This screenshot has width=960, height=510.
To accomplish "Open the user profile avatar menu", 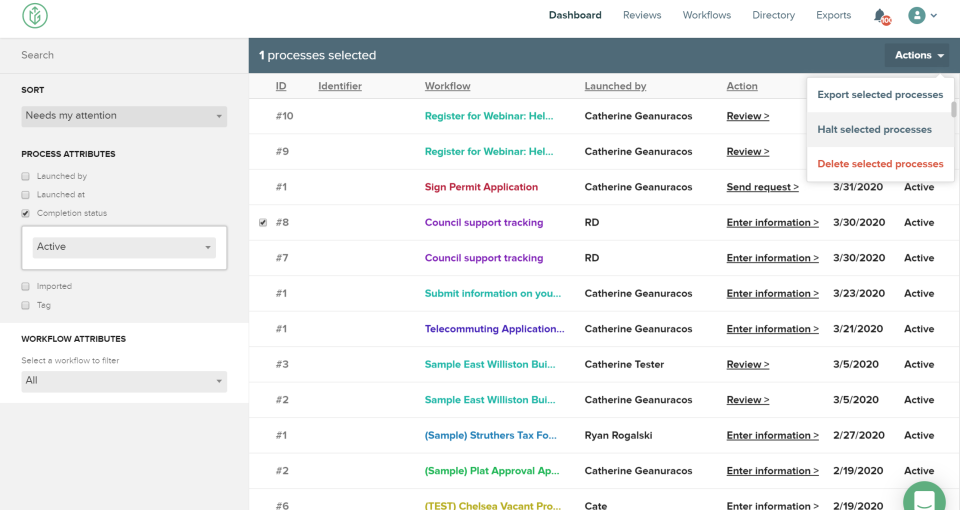I will pos(917,15).
